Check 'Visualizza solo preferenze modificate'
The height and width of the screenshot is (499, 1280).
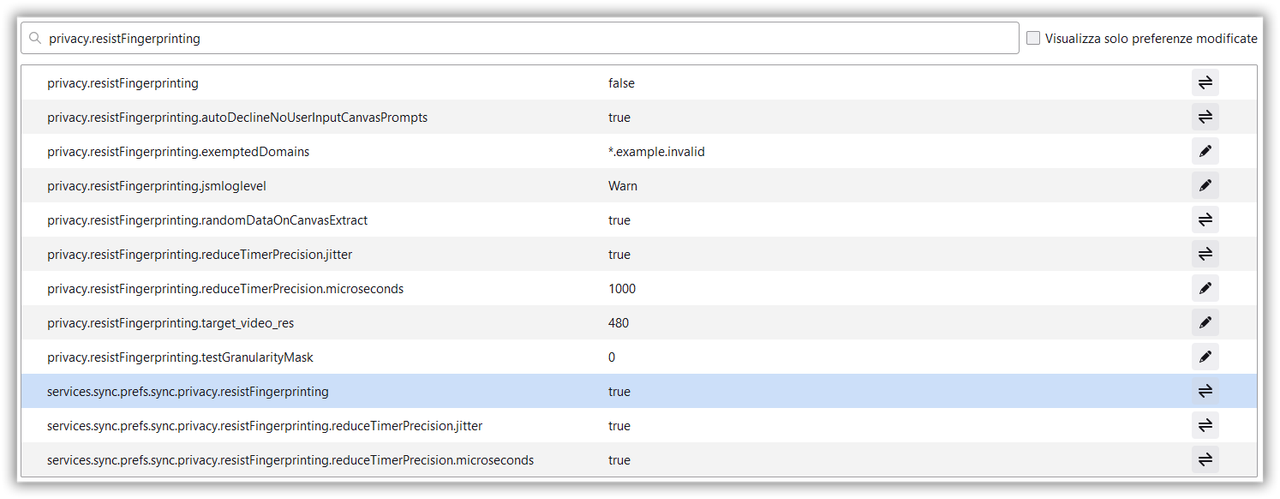coord(1033,38)
